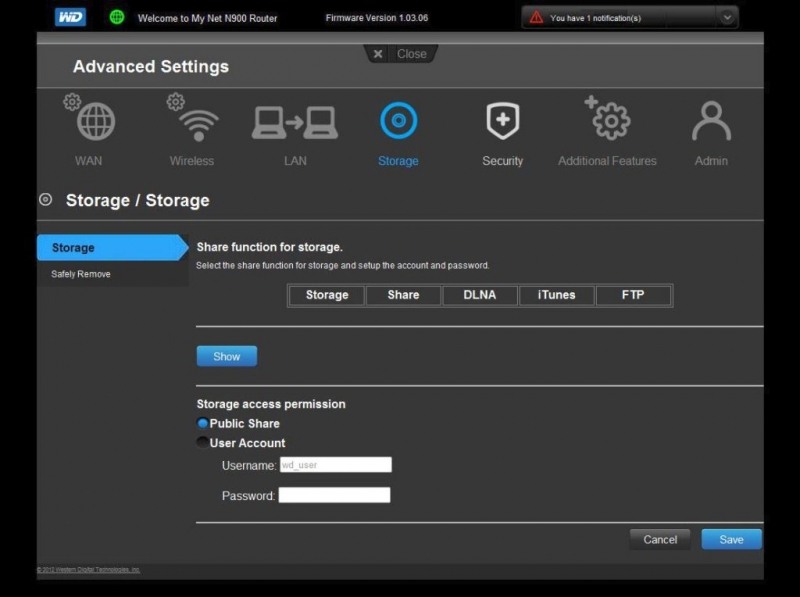Image resolution: width=800 pixels, height=597 pixels.
Task: Click the Password input field
Action: [x=335, y=495]
